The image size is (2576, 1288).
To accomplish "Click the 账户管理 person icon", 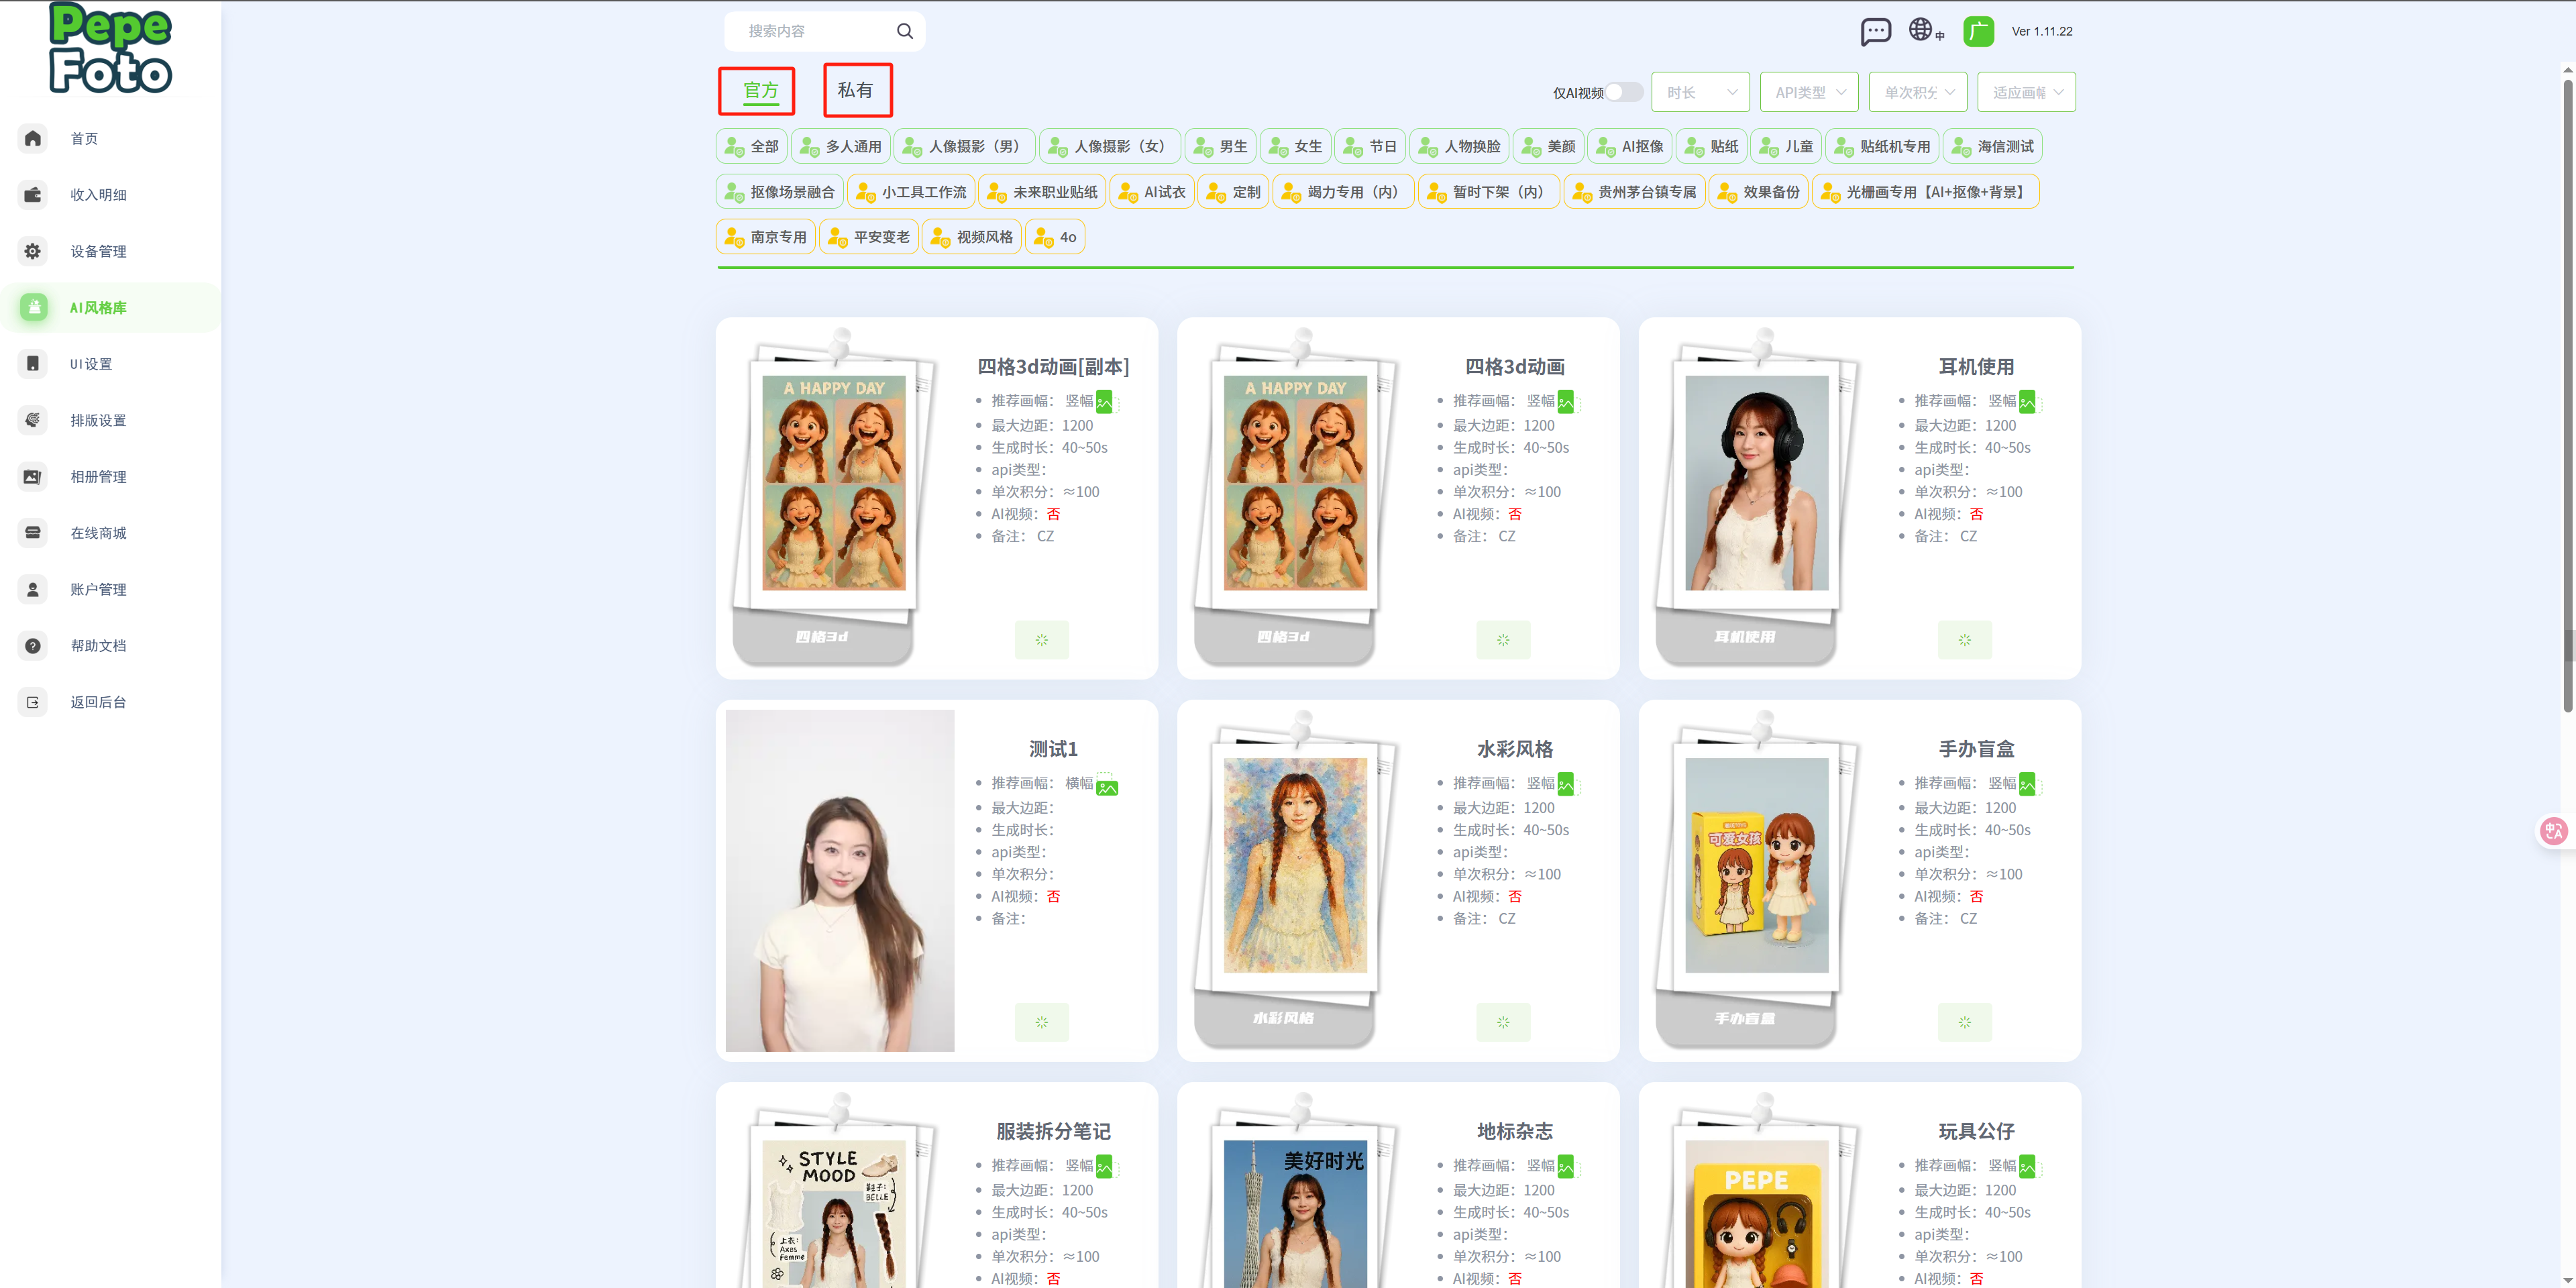I will [x=33, y=589].
